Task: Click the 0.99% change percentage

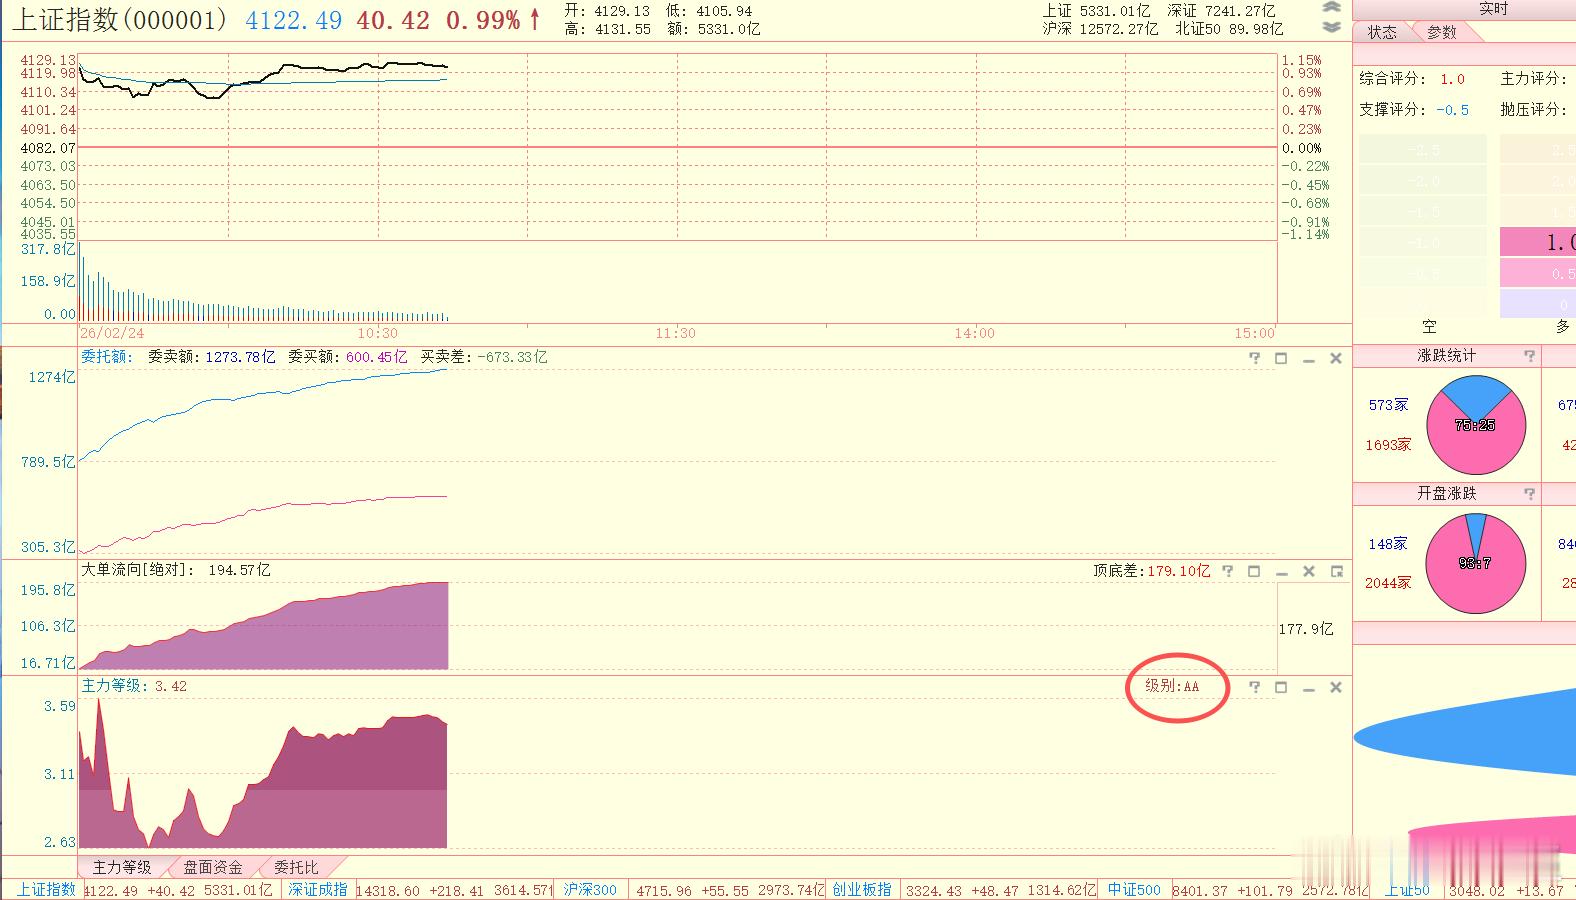Action: point(483,20)
